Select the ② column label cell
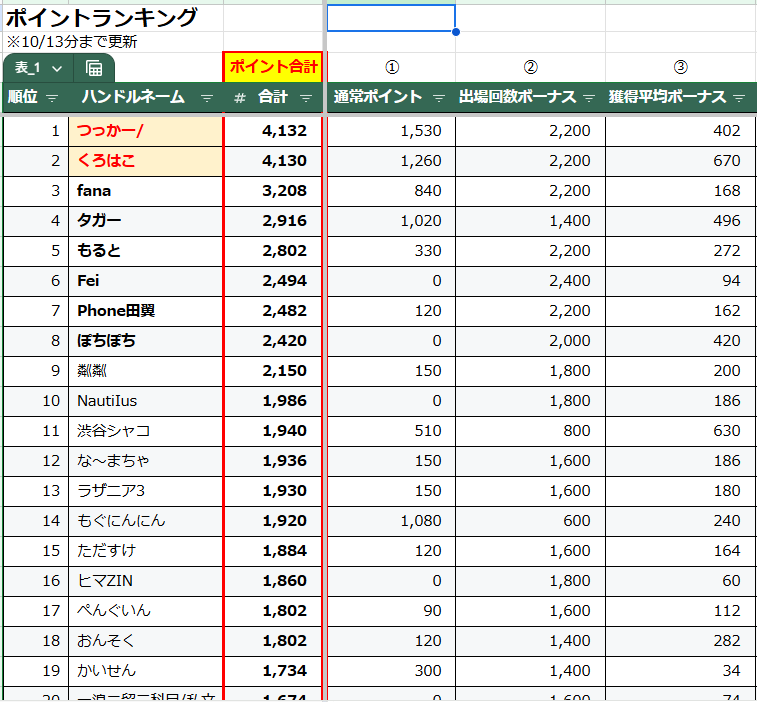757x702 pixels. pyautogui.click(x=530, y=67)
